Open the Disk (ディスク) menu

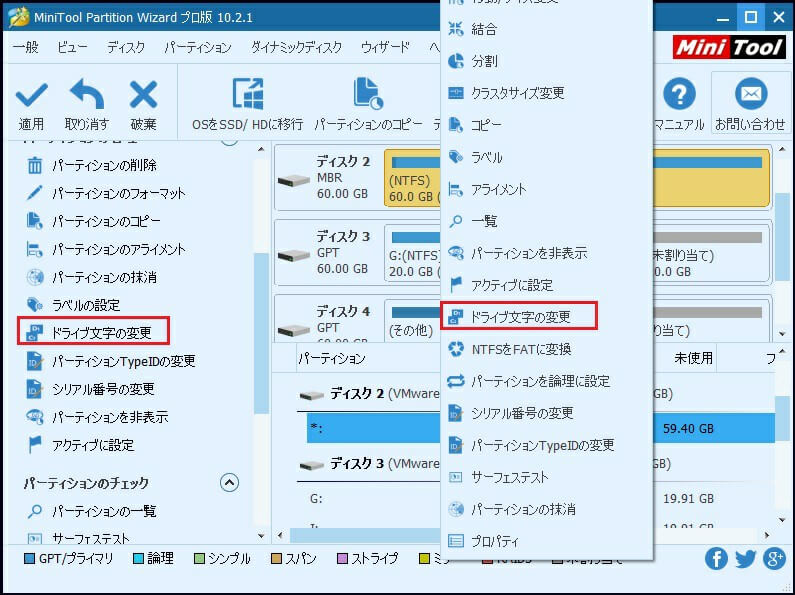(x=126, y=47)
